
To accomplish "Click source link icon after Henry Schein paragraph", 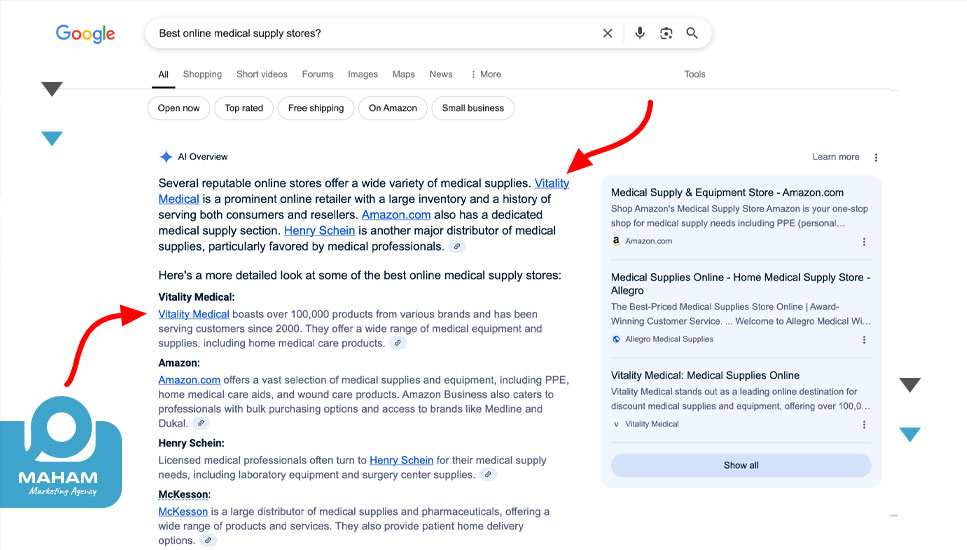I will [488, 475].
